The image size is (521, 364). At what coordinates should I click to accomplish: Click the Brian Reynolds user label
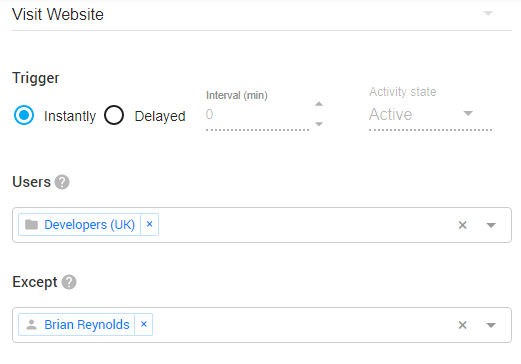(87, 325)
